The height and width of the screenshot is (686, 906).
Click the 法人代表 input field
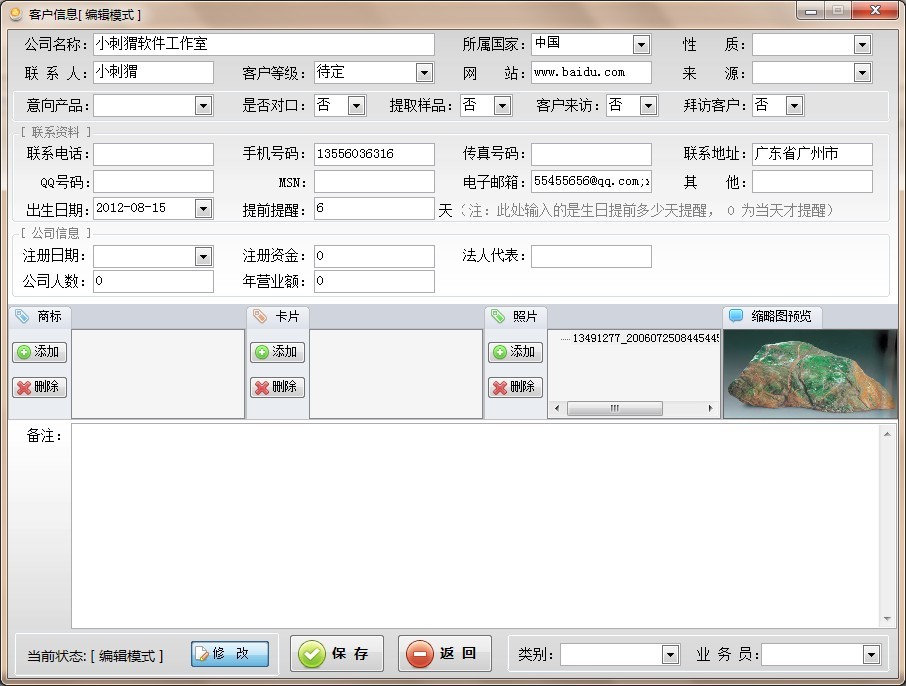[591, 256]
